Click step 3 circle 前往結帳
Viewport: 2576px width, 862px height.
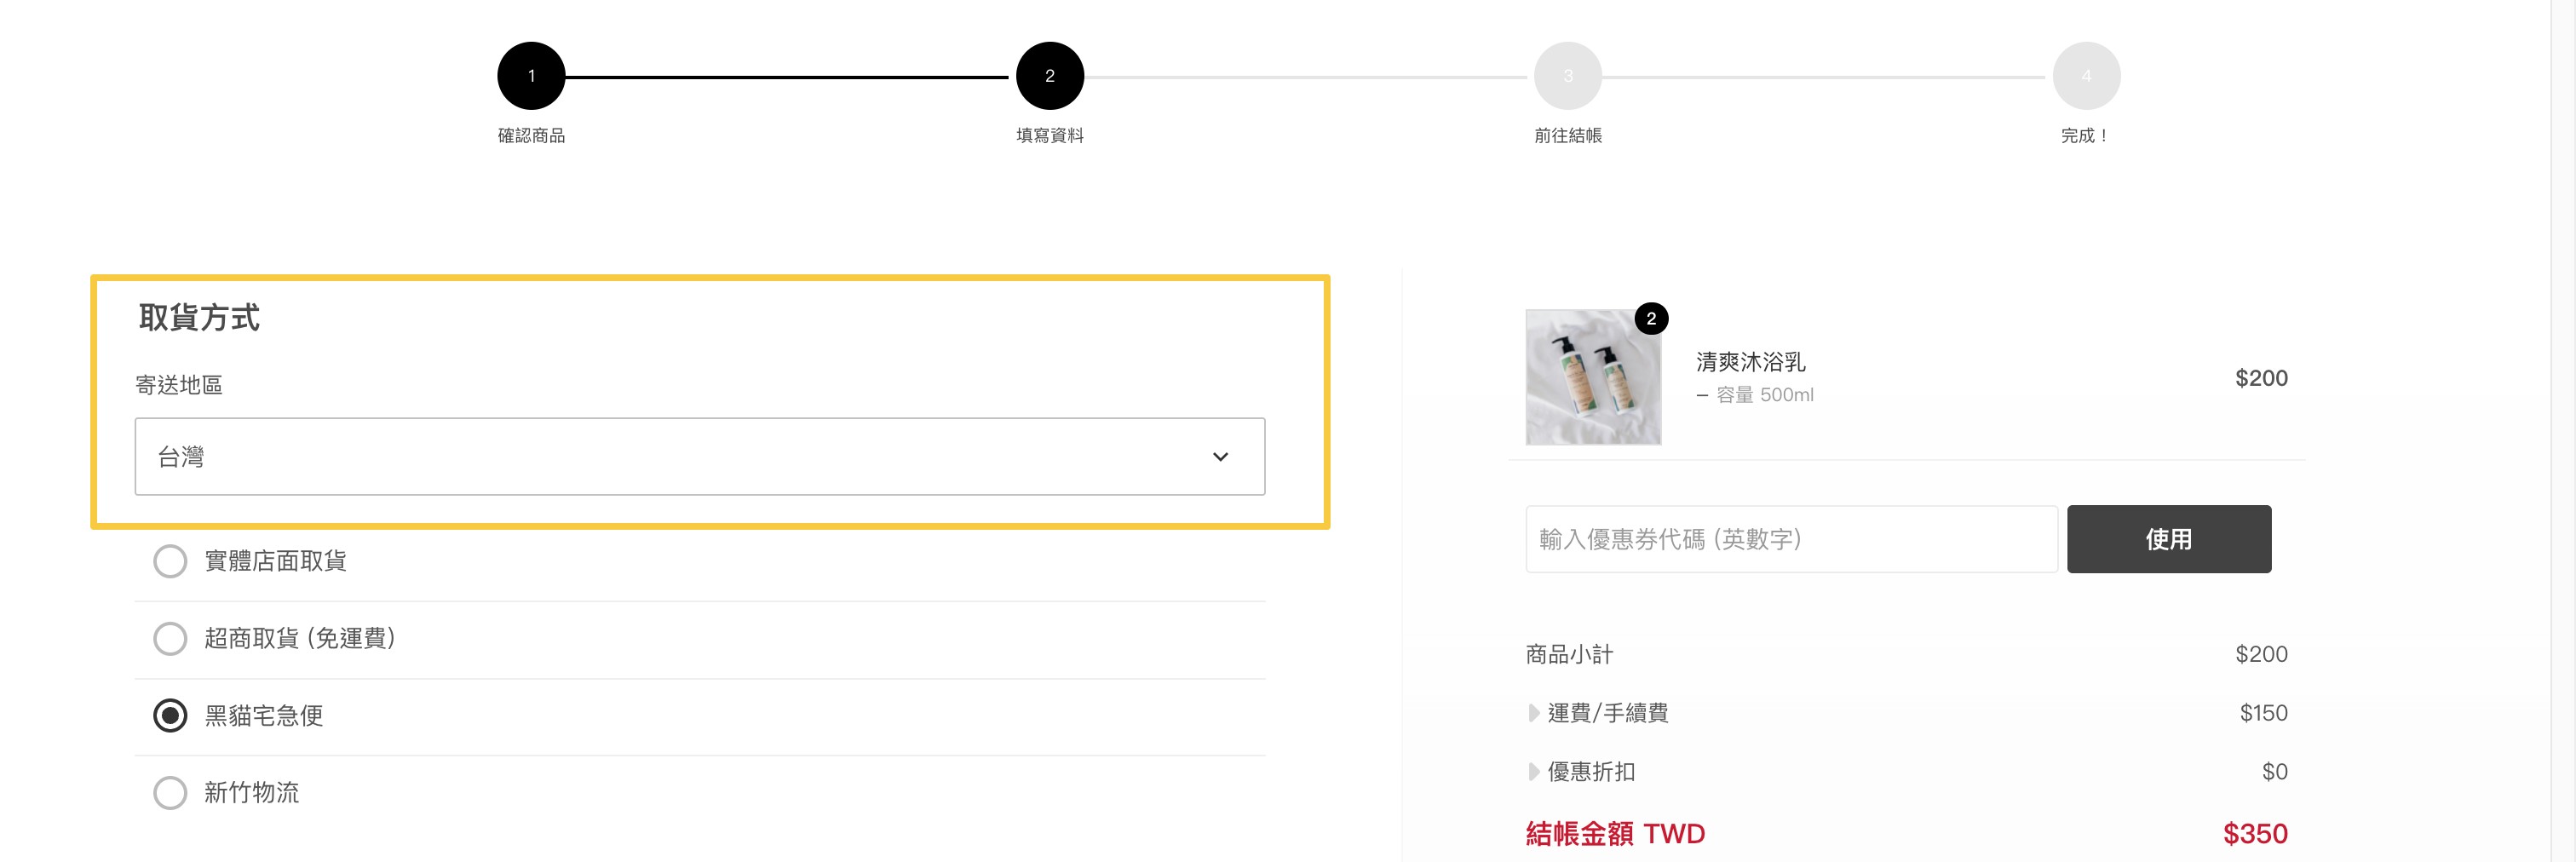pyautogui.click(x=1567, y=76)
